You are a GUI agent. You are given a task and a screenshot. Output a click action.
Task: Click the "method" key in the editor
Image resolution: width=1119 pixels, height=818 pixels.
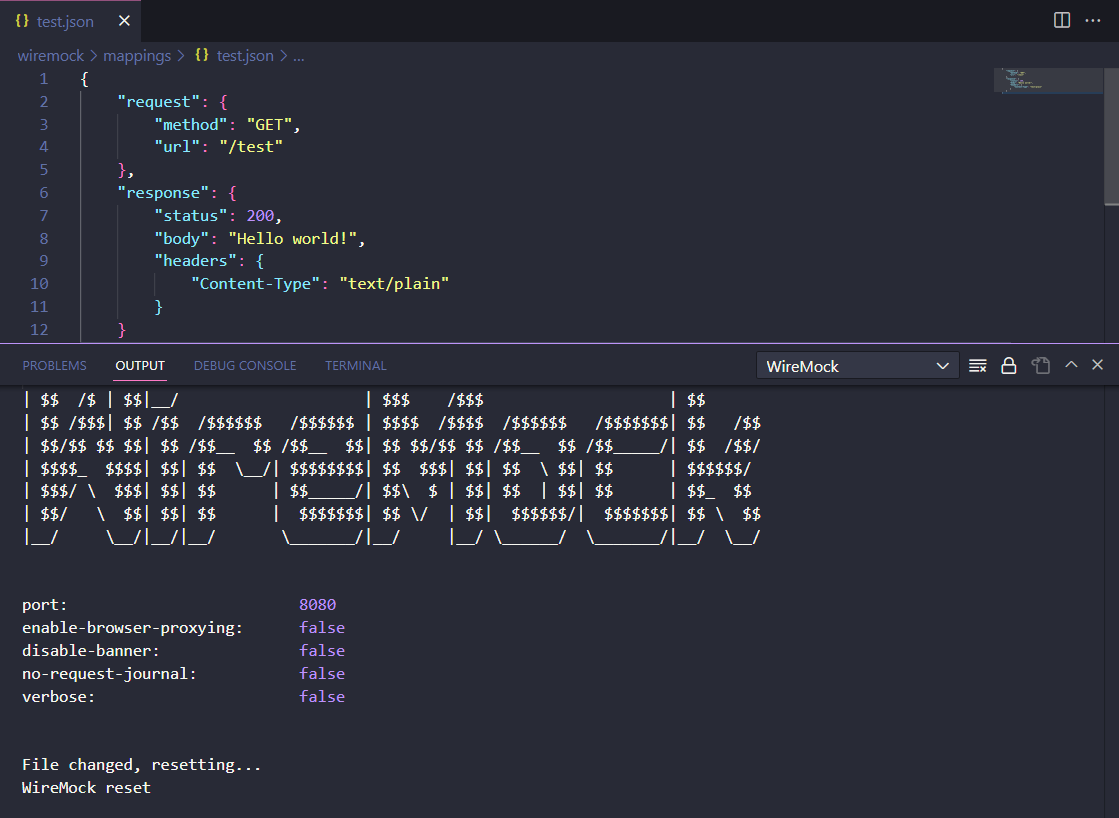point(191,125)
